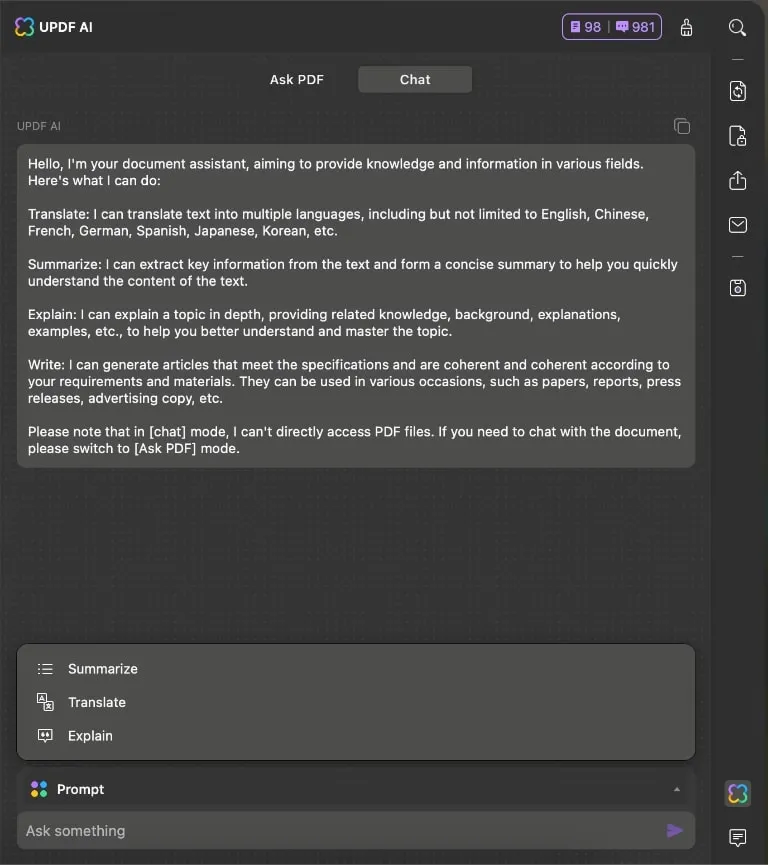This screenshot has width=768, height=865.
Task: Send the message with arrow button
Action: pos(675,831)
